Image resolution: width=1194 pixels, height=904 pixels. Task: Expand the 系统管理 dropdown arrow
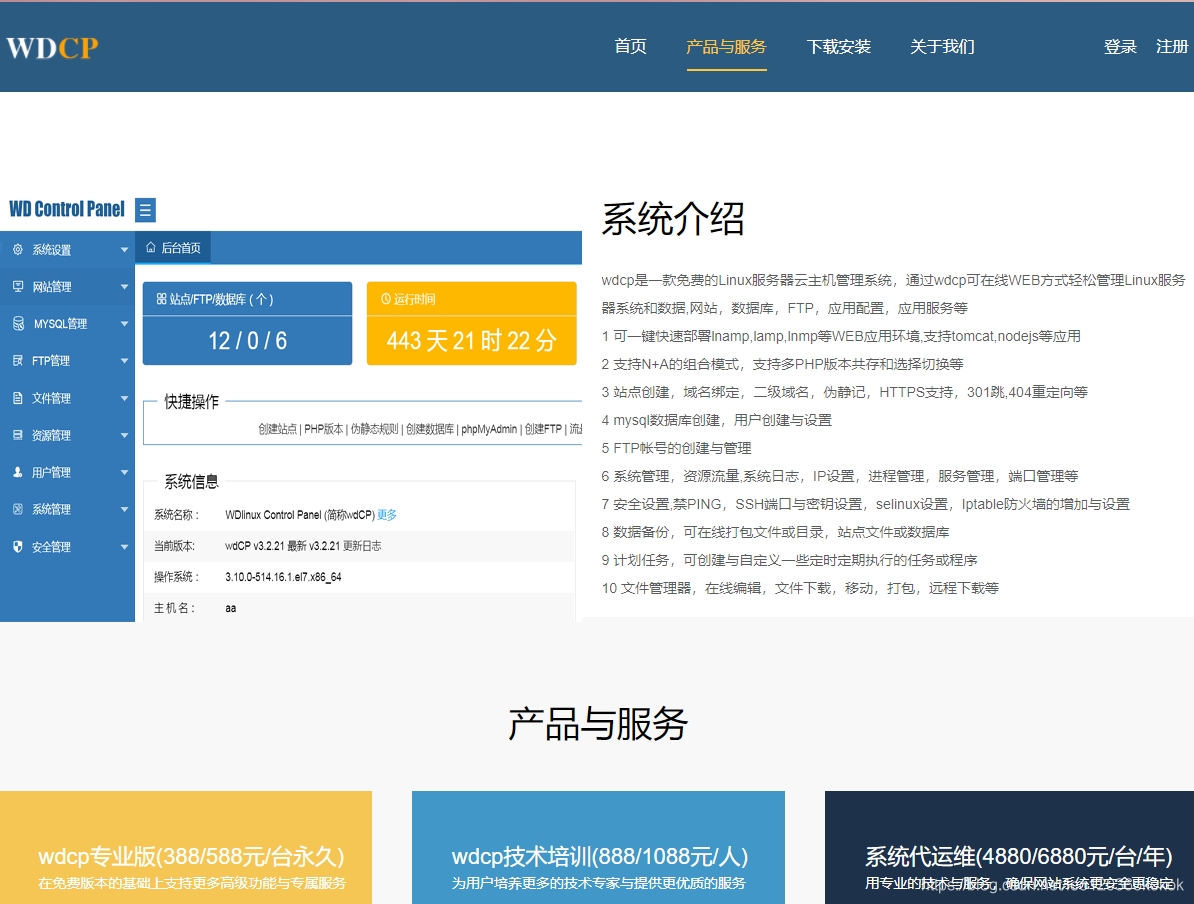124,509
